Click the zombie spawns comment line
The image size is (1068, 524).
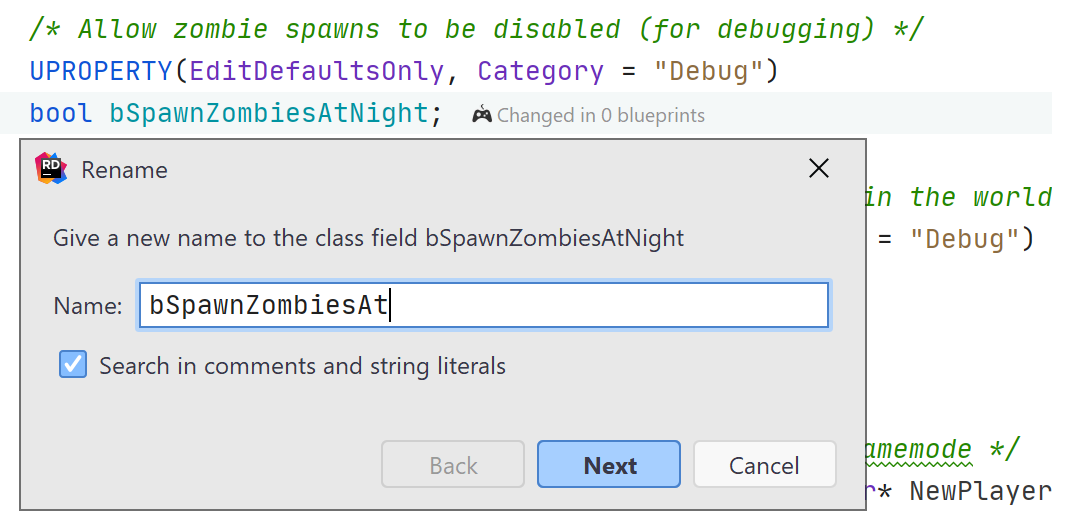coord(475,29)
